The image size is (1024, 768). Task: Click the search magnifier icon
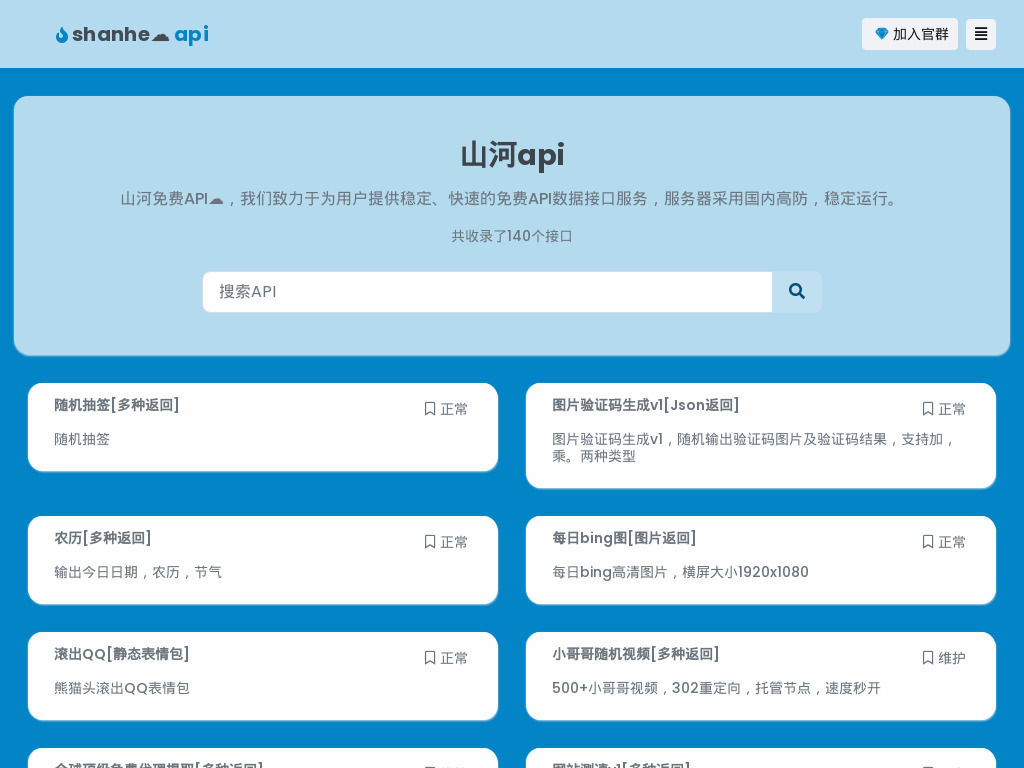point(796,292)
